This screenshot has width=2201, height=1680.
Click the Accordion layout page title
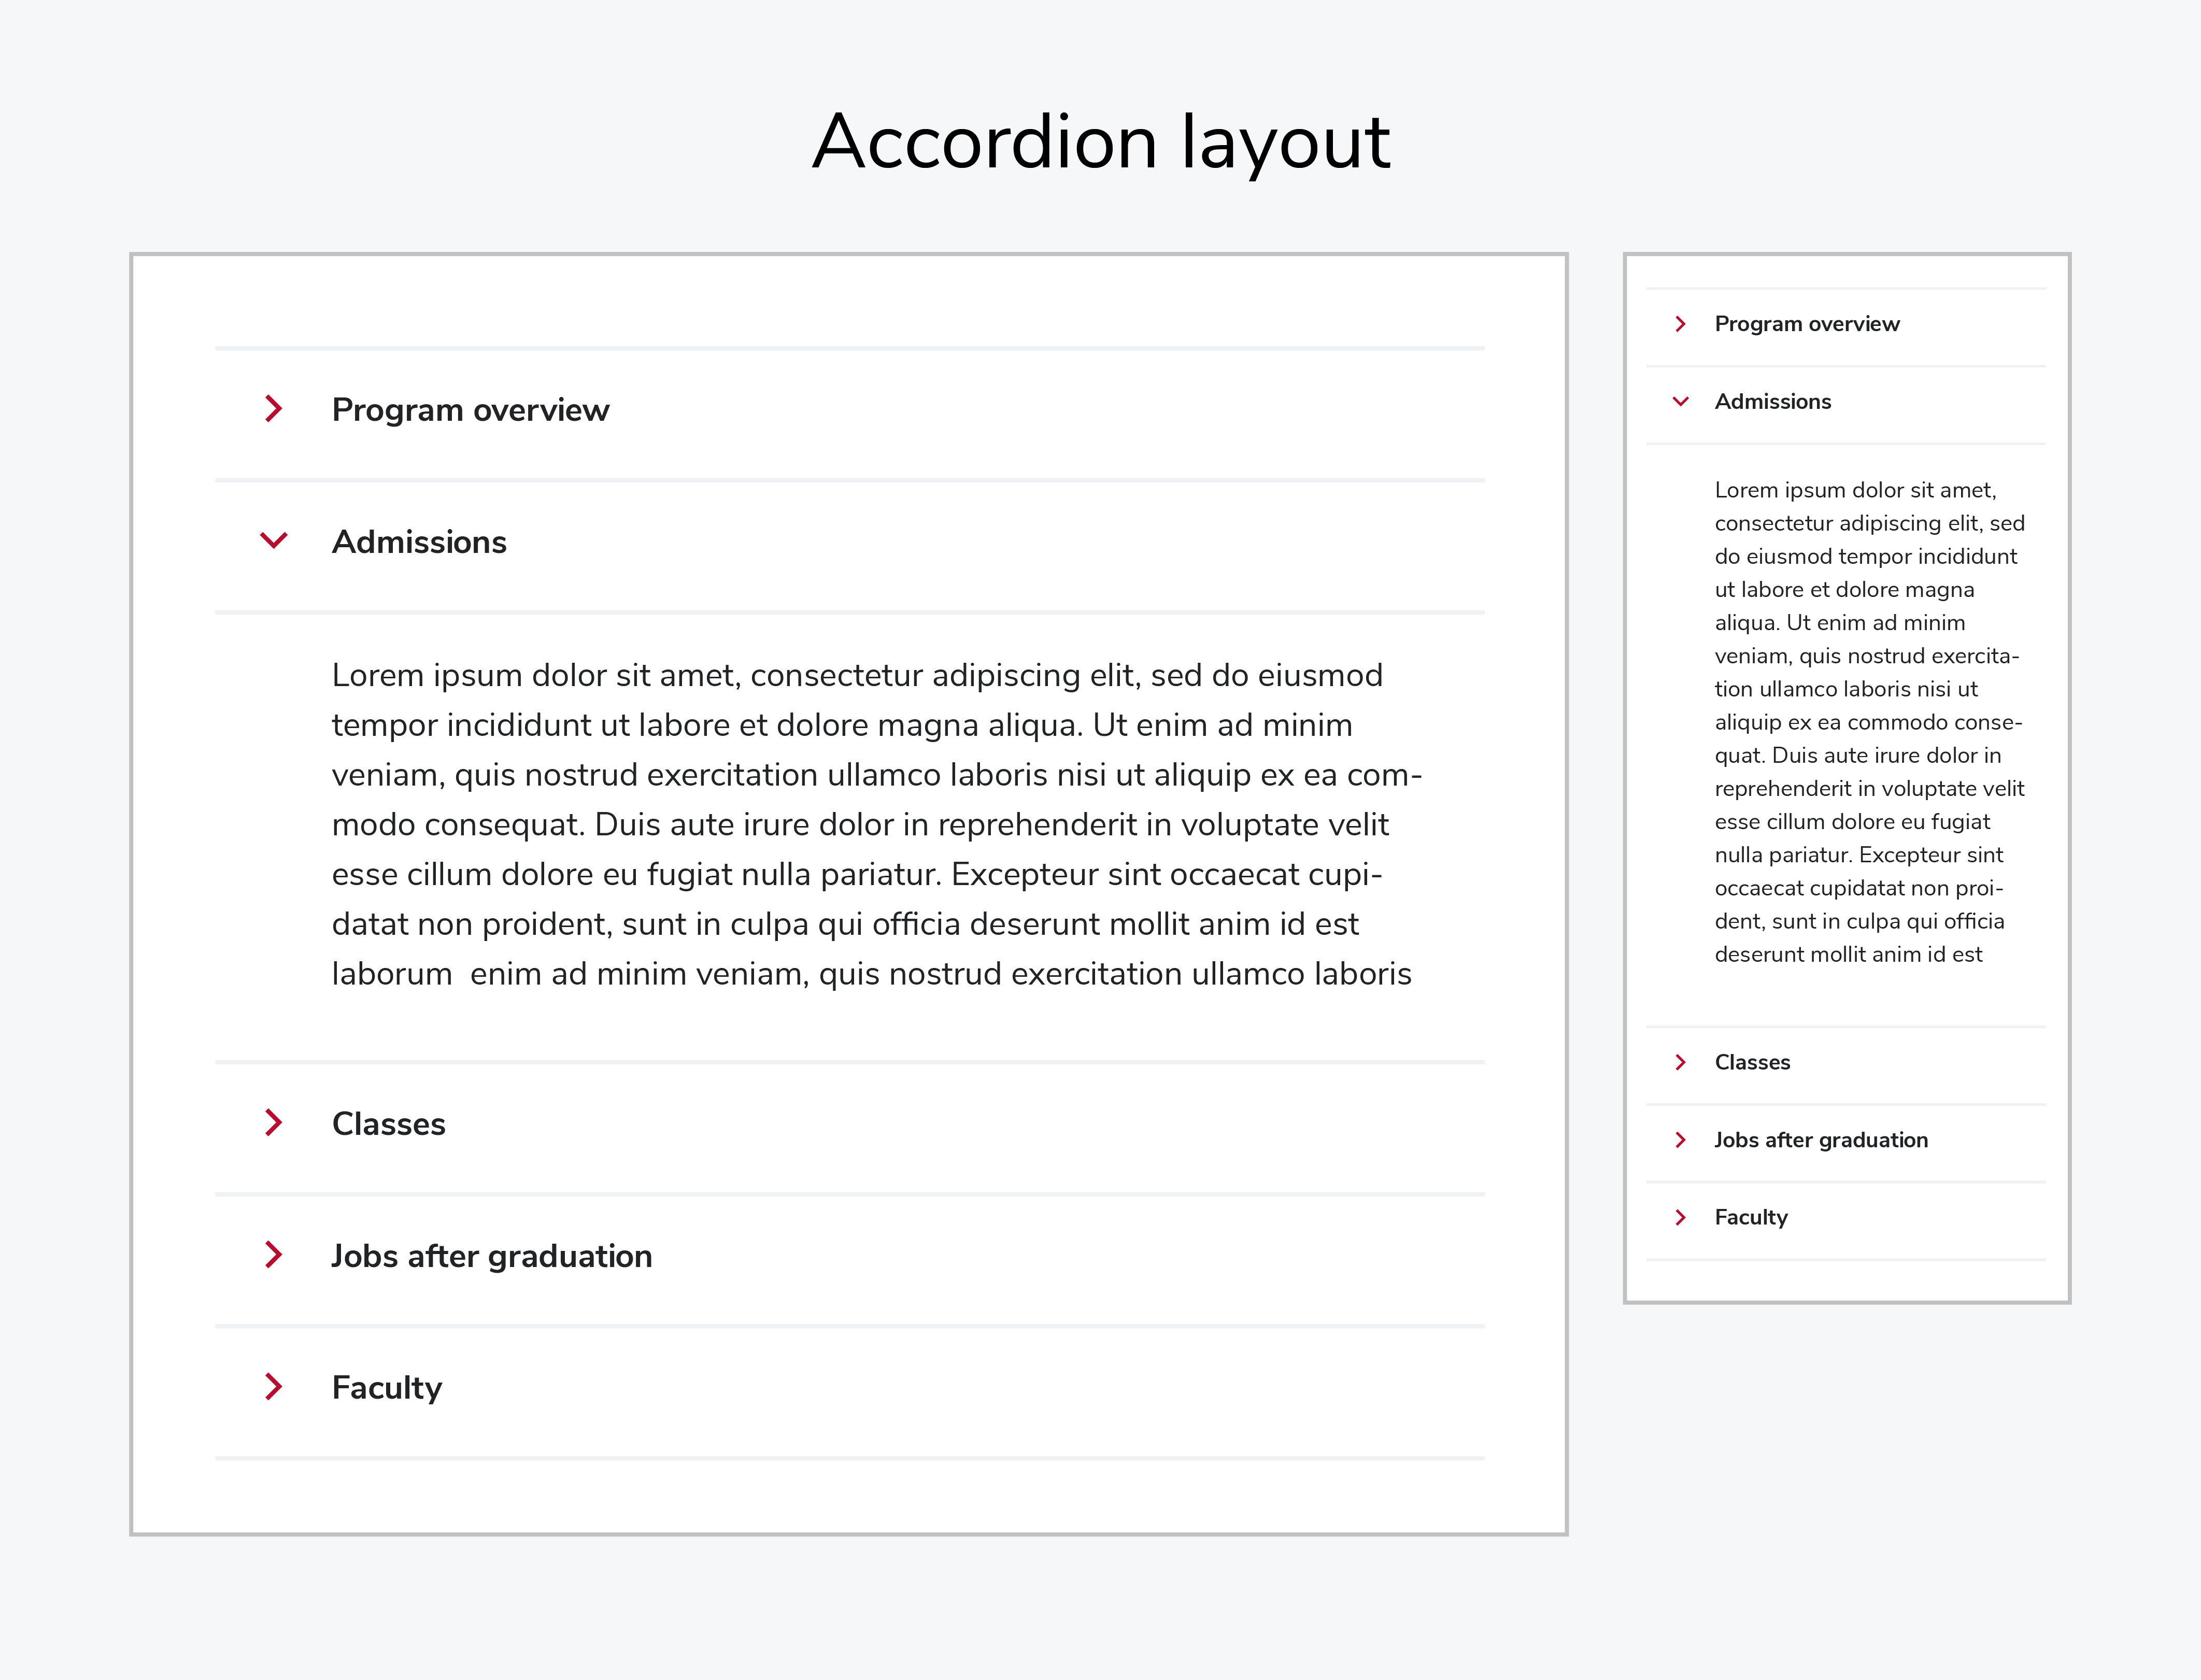(x=1100, y=142)
